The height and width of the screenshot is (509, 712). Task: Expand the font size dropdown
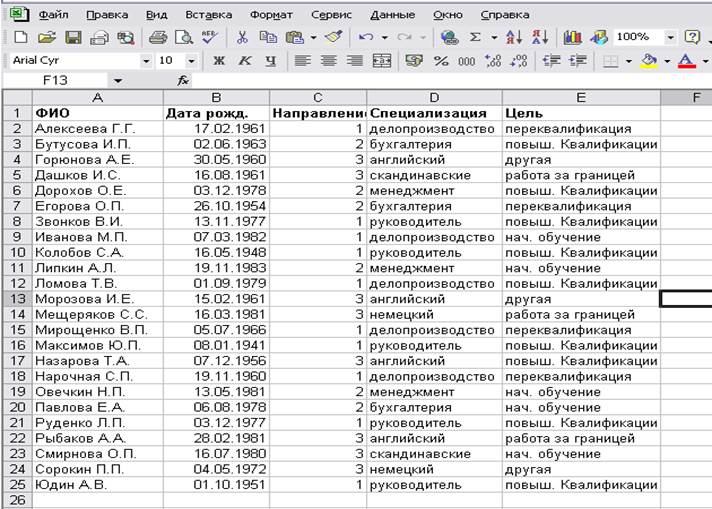coord(196,61)
